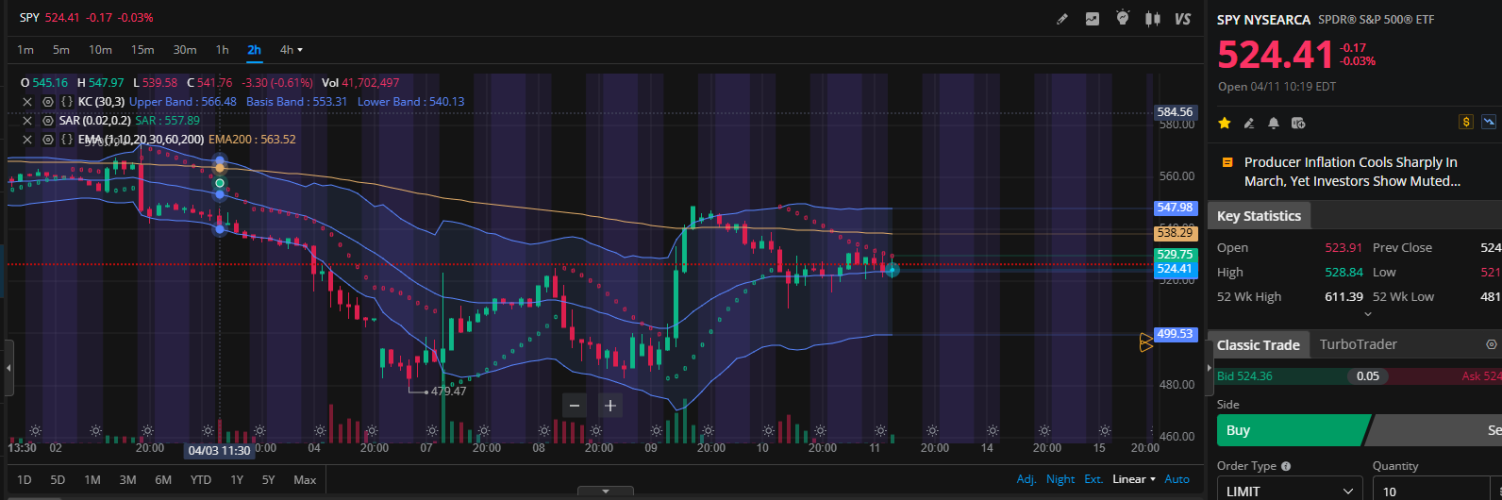Screen dimensions: 1502x500
Task: Switch to 1m interval
Action: click(26, 50)
